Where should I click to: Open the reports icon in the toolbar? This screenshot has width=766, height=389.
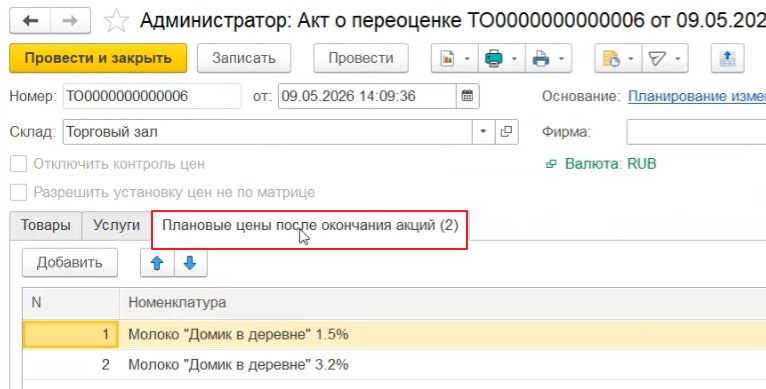(447, 59)
